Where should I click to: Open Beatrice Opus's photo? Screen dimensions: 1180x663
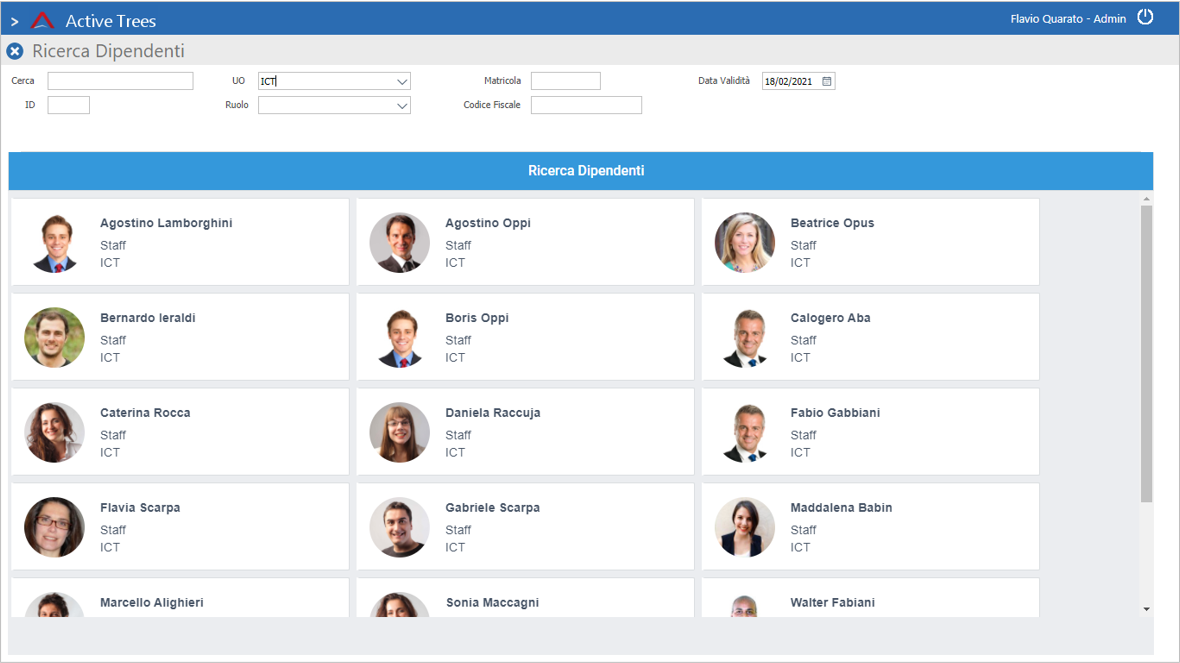tap(744, 242)
